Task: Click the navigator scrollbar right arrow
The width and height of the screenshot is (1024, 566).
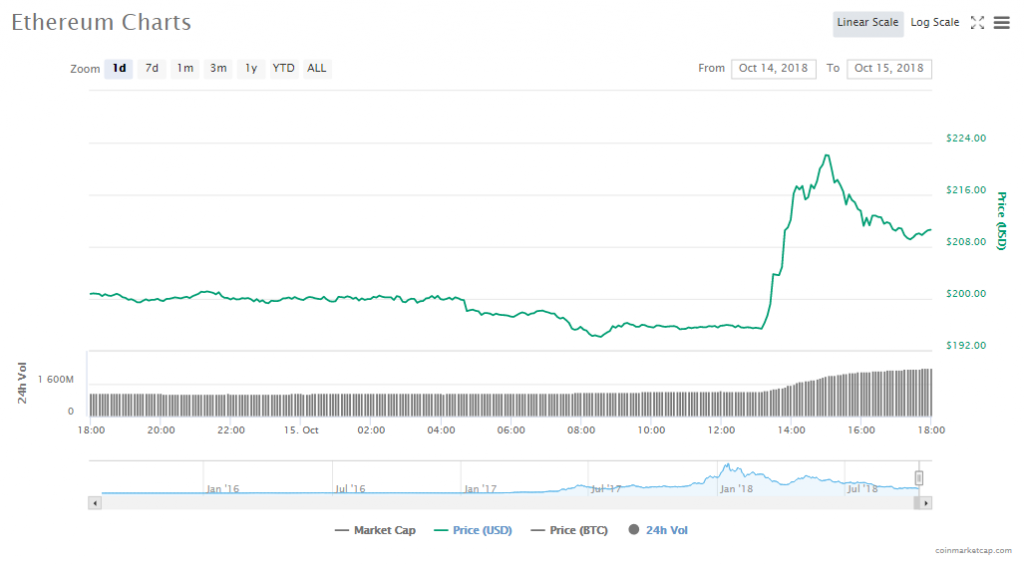Action: pos(926,502)
